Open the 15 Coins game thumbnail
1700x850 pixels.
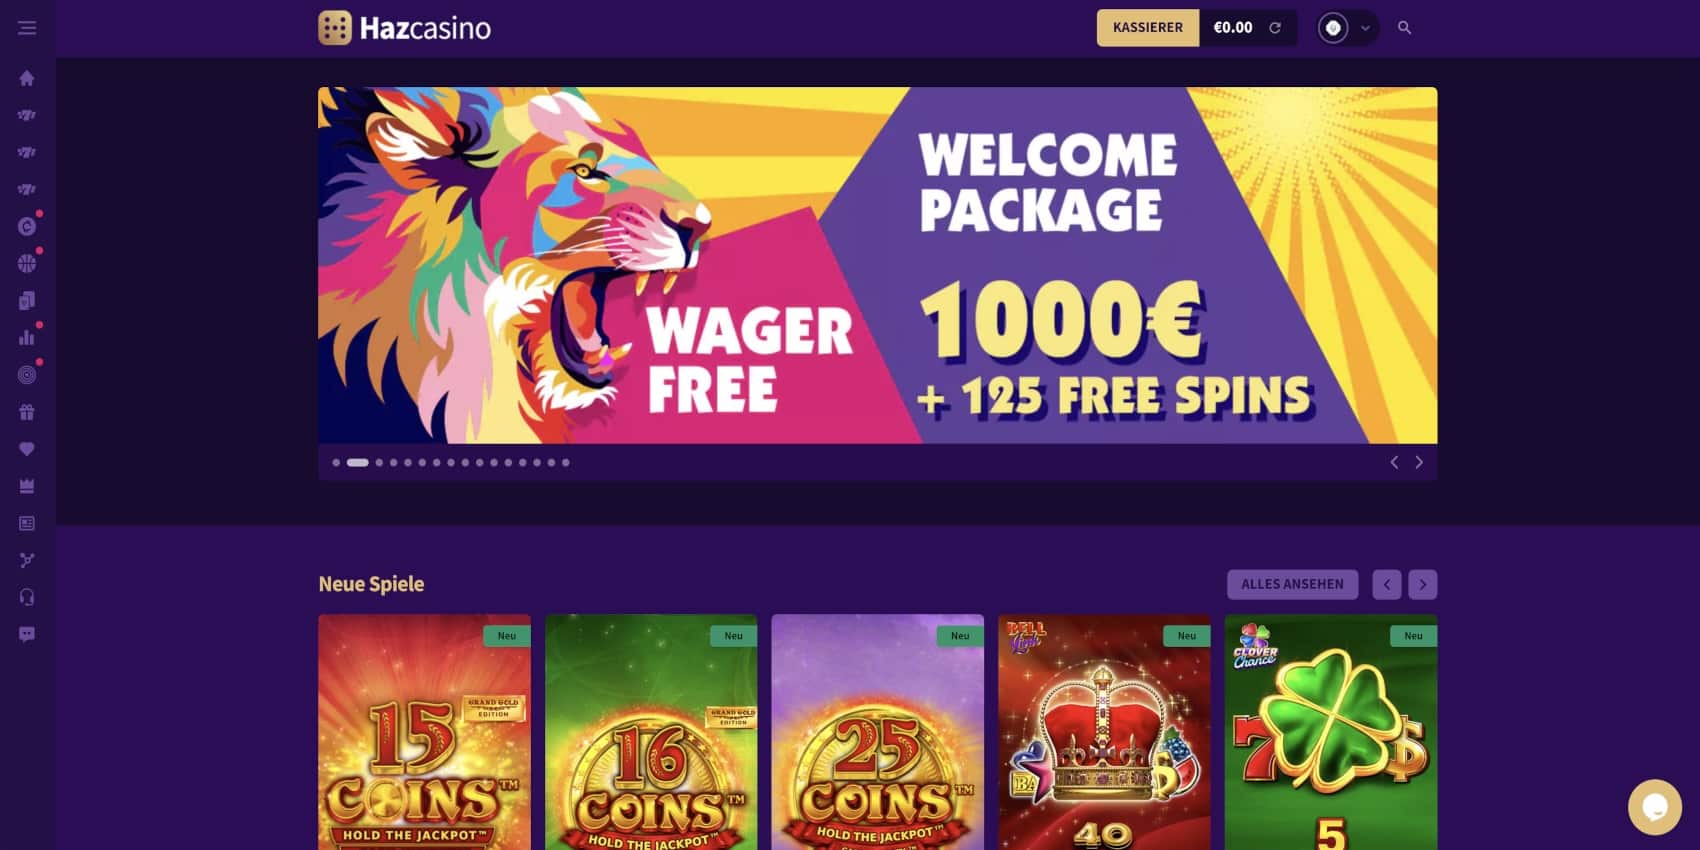424,732
